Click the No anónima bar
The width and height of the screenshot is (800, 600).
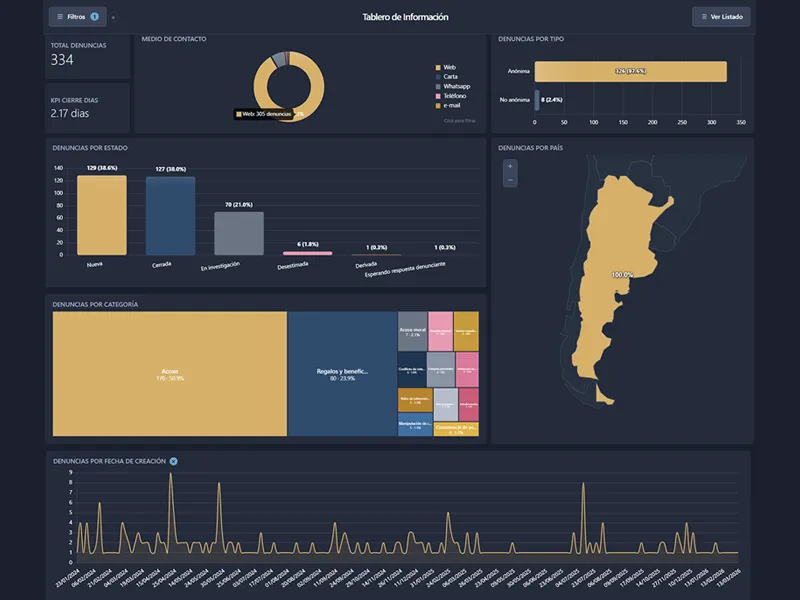point(537,100)
